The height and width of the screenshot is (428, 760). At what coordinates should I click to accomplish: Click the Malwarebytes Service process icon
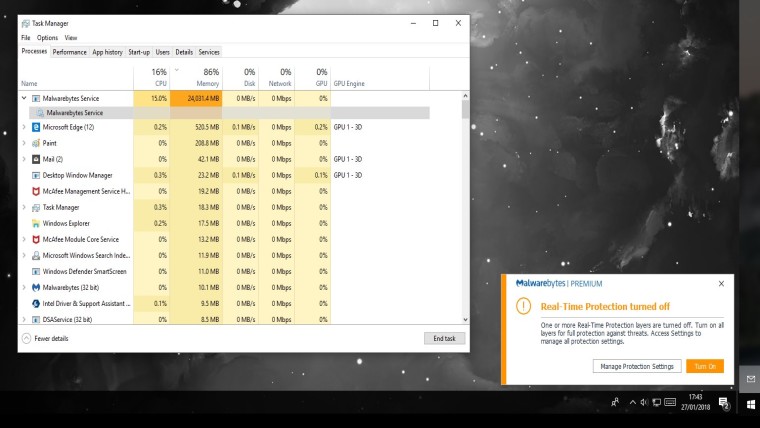pos(36,98)
